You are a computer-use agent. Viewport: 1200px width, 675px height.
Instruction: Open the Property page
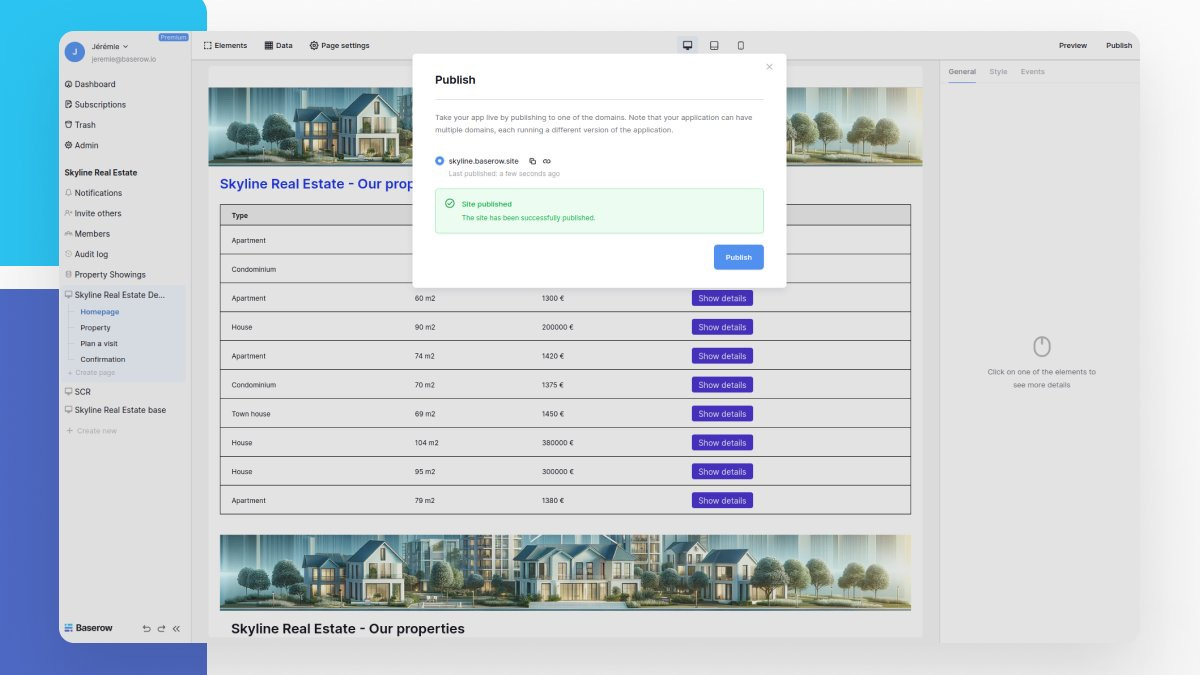tap(95, 328)
